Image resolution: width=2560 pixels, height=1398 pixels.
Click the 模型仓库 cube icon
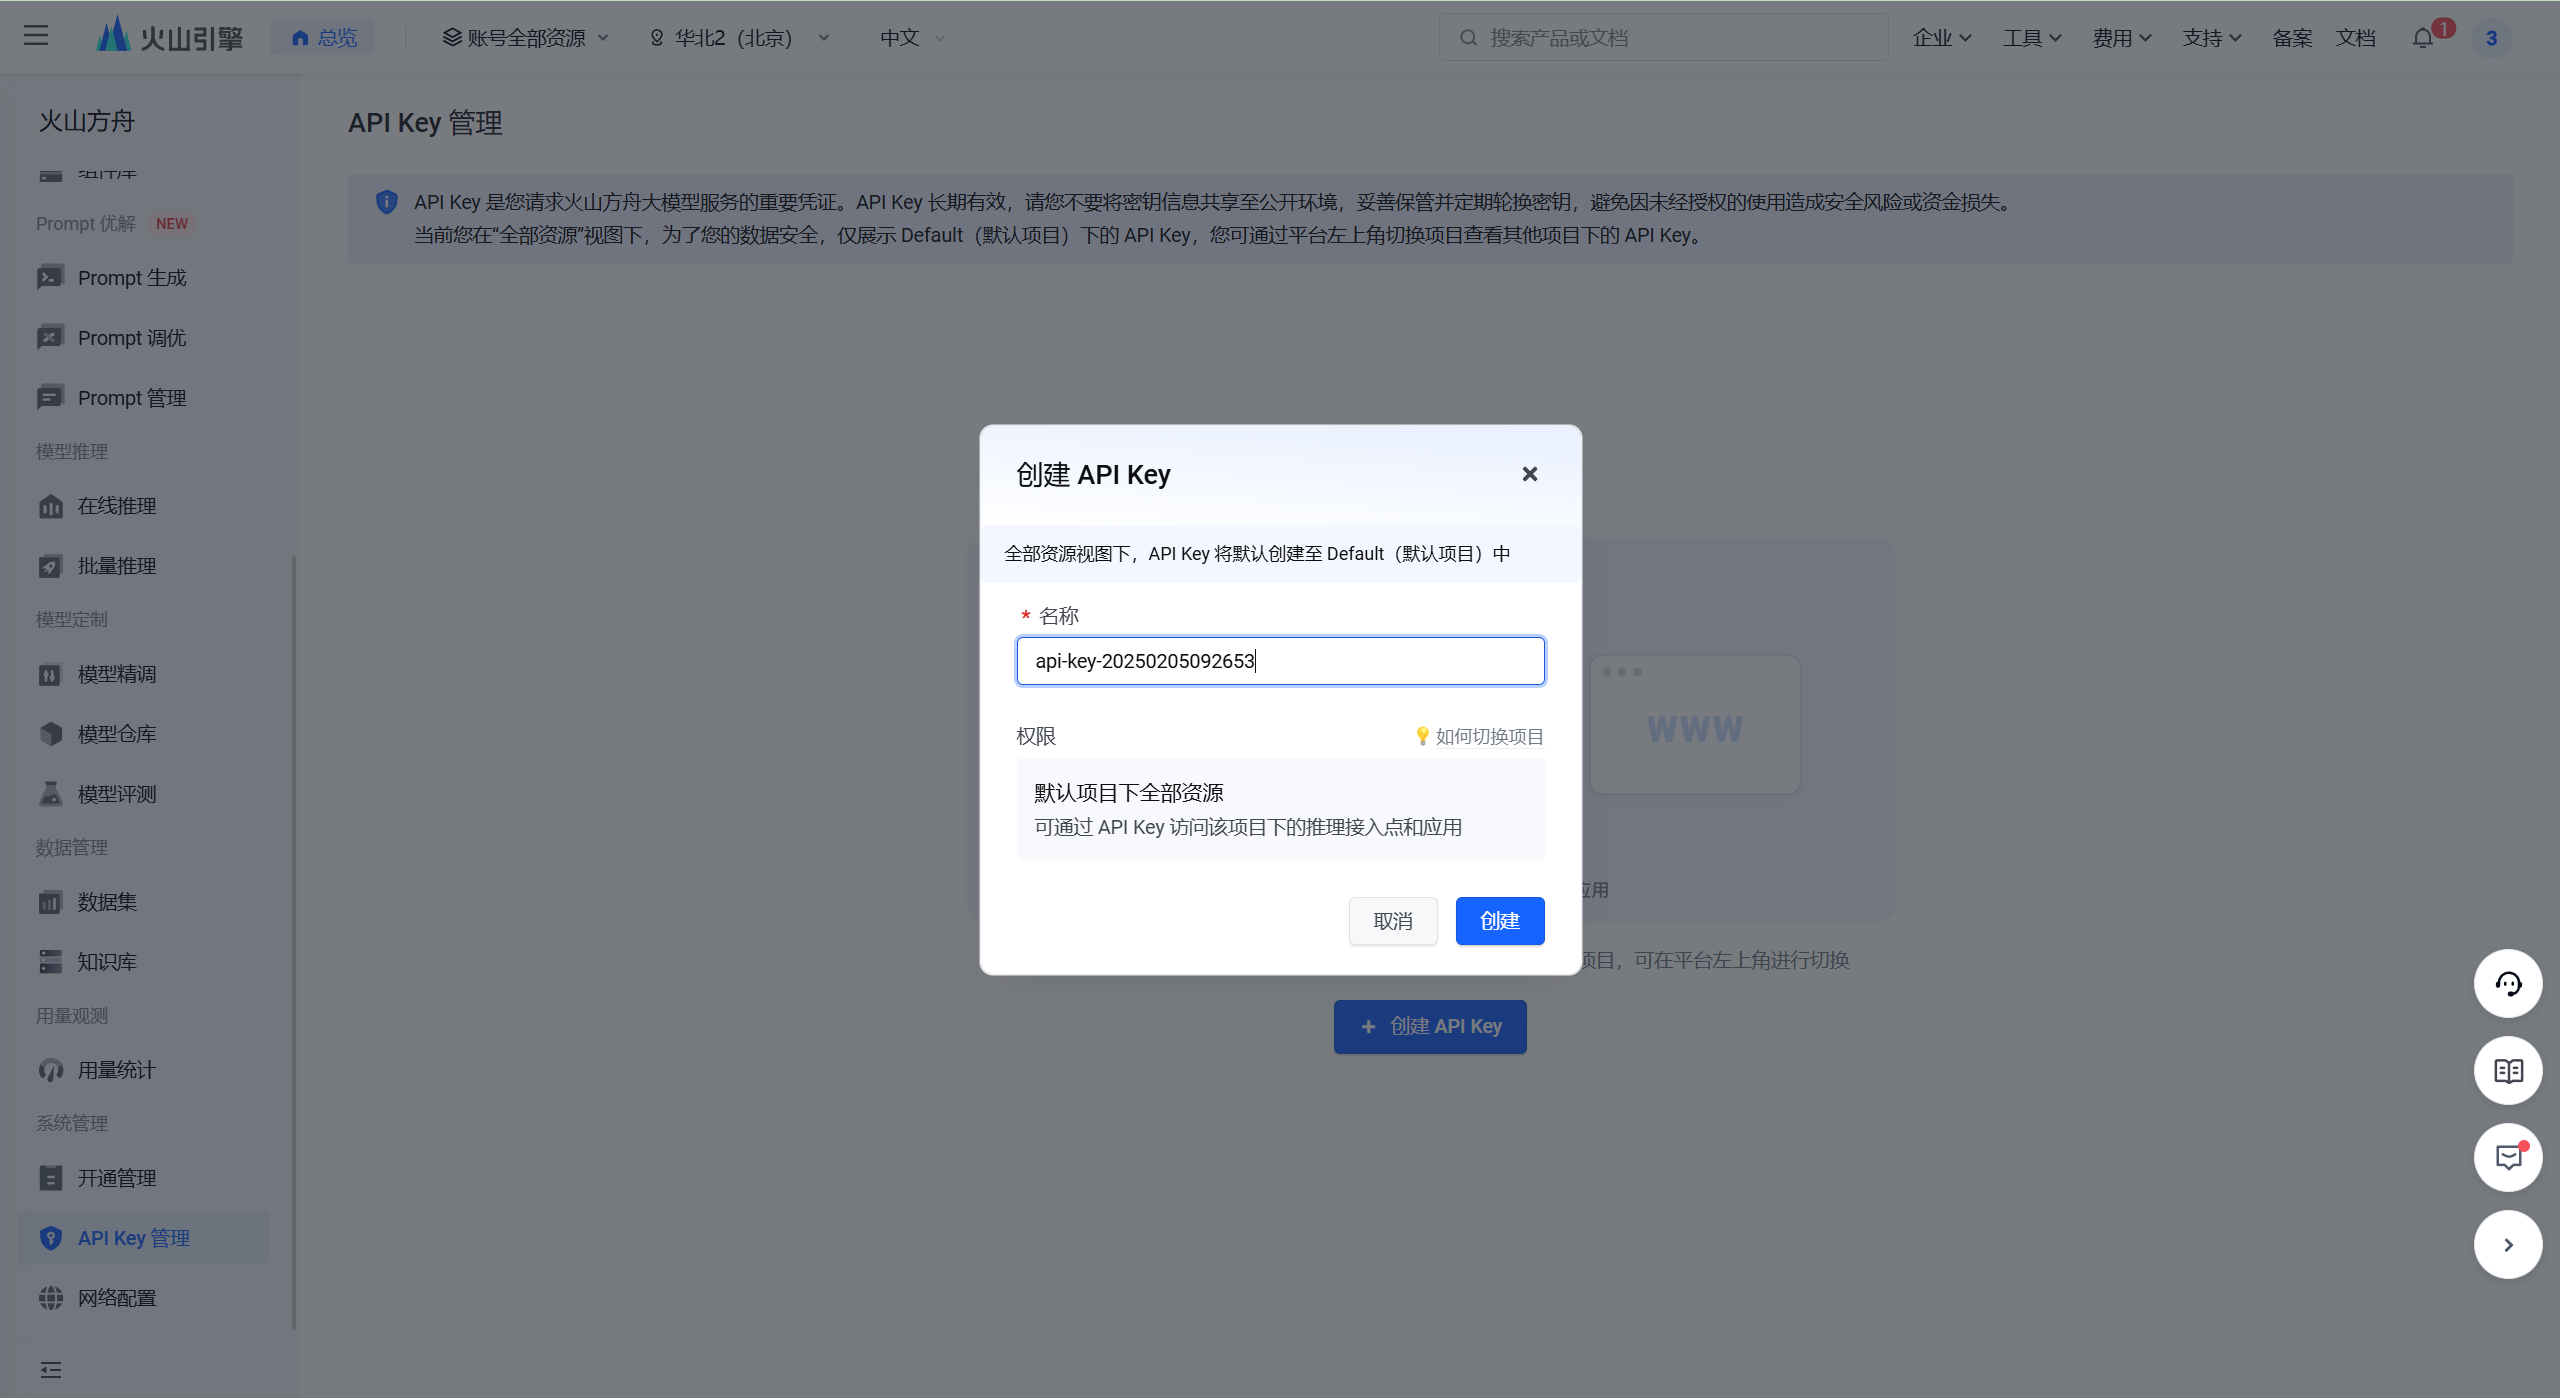[x=50, y=734]
